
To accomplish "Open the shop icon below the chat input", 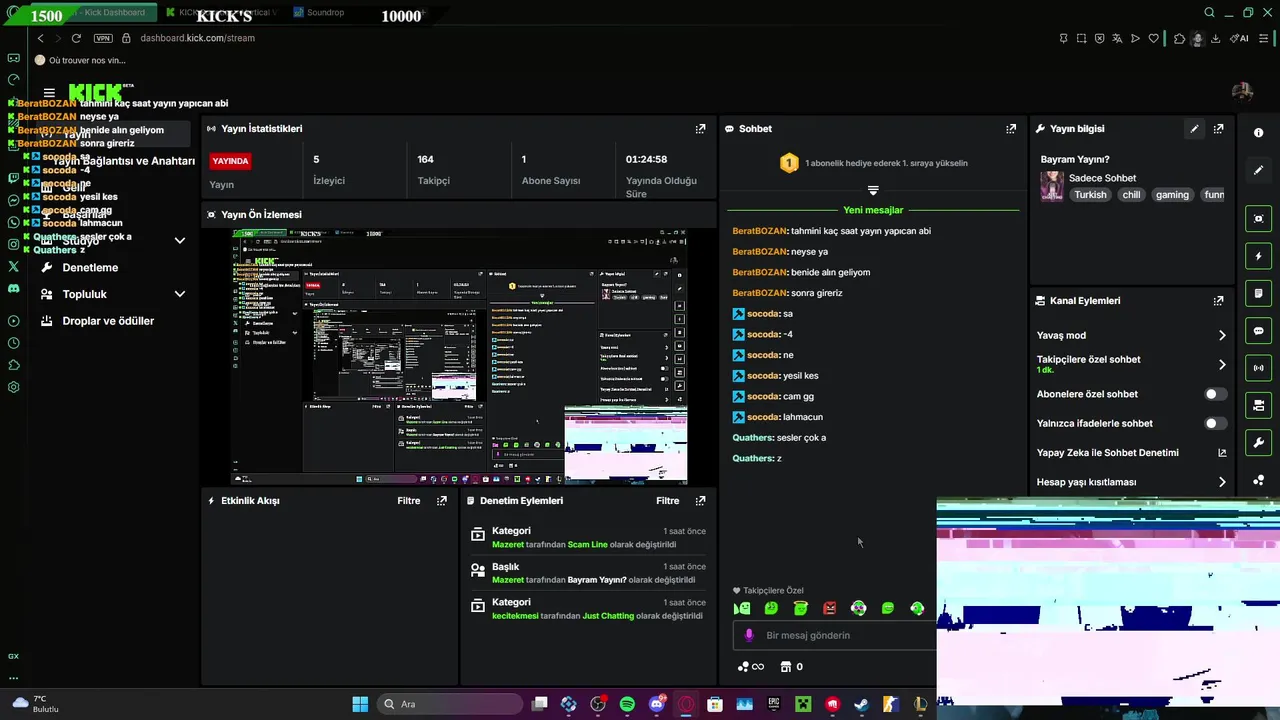I will [786, 667].
